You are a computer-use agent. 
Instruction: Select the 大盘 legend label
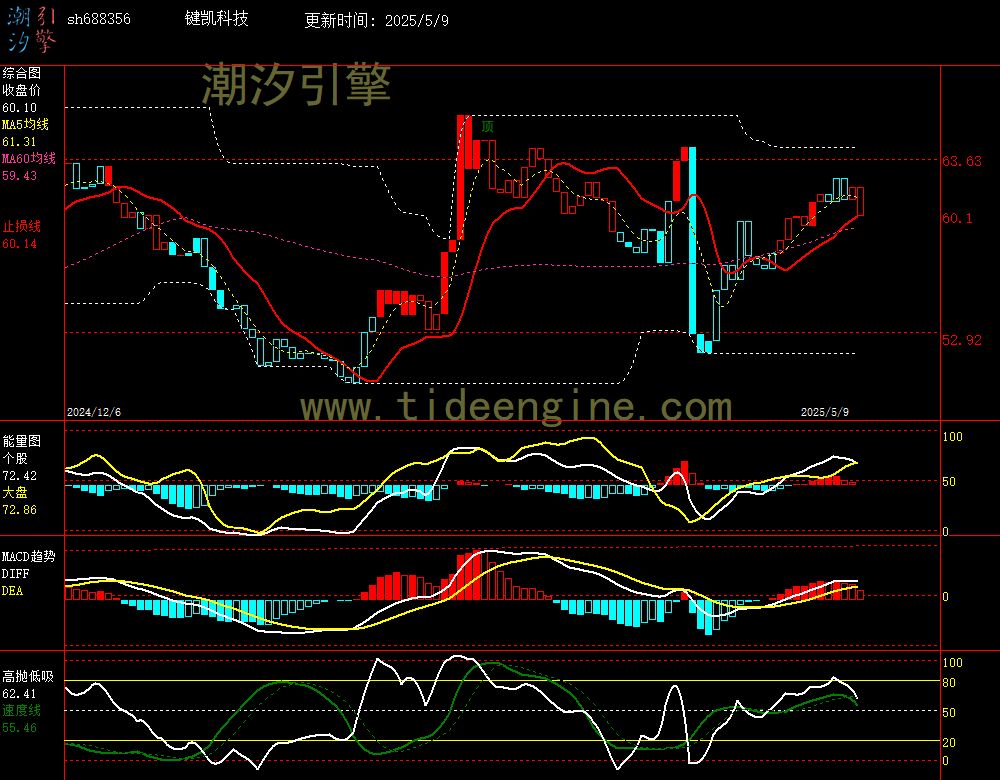point(15,492)
